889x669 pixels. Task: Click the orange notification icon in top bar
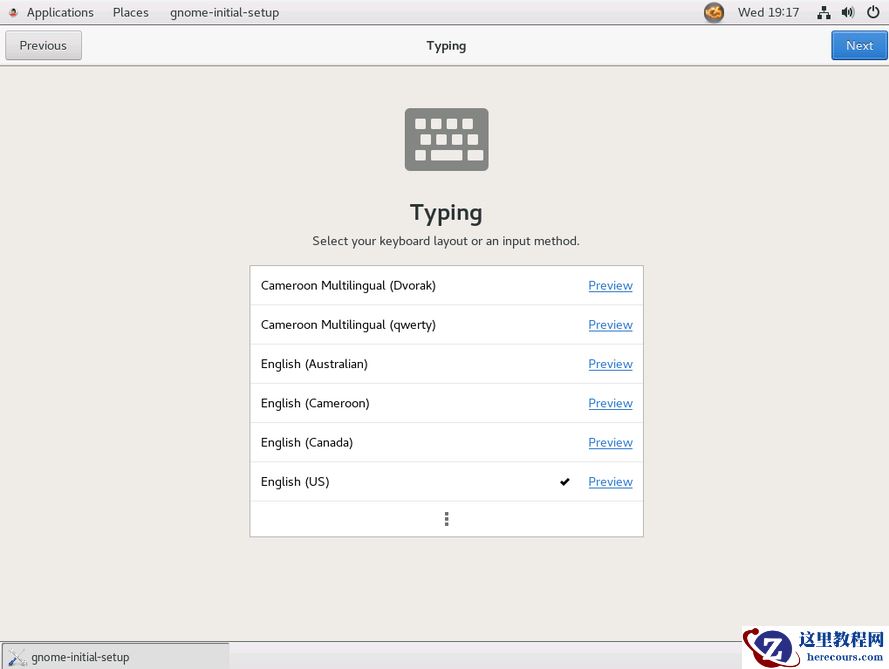(714, 12)
